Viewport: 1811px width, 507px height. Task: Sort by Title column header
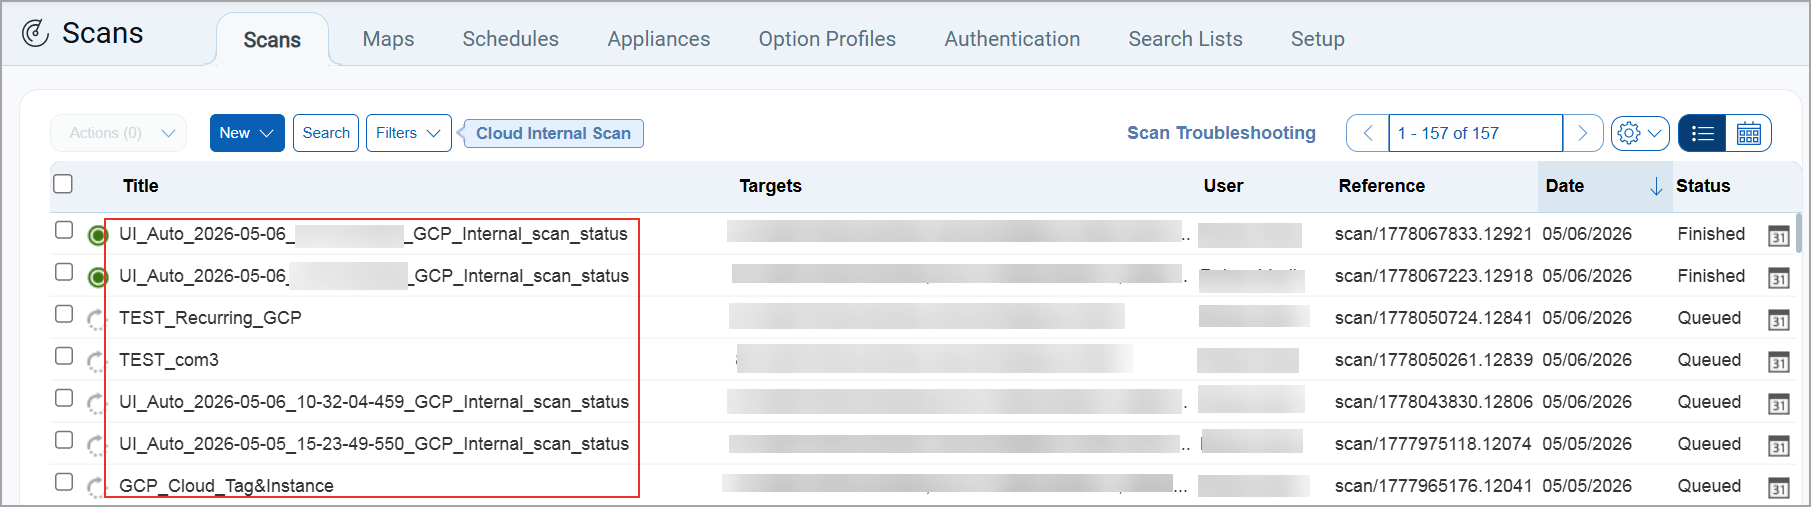tap(141, 186)
